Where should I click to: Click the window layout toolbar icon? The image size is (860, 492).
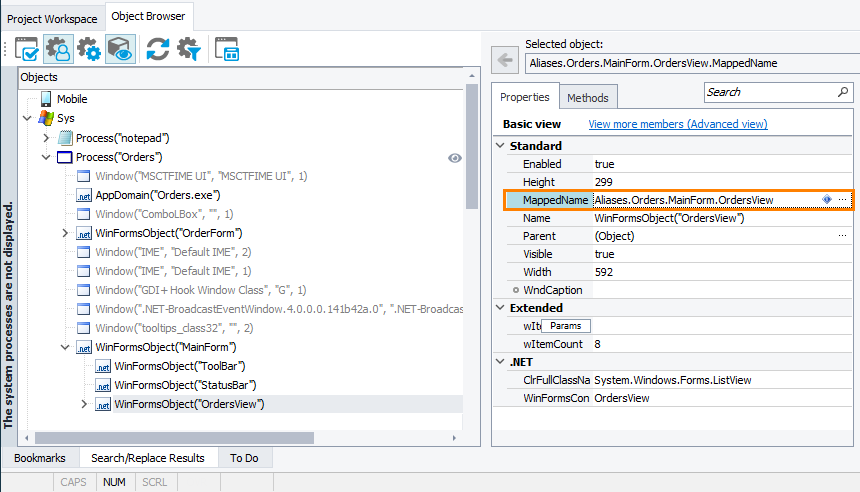[227, 49]
